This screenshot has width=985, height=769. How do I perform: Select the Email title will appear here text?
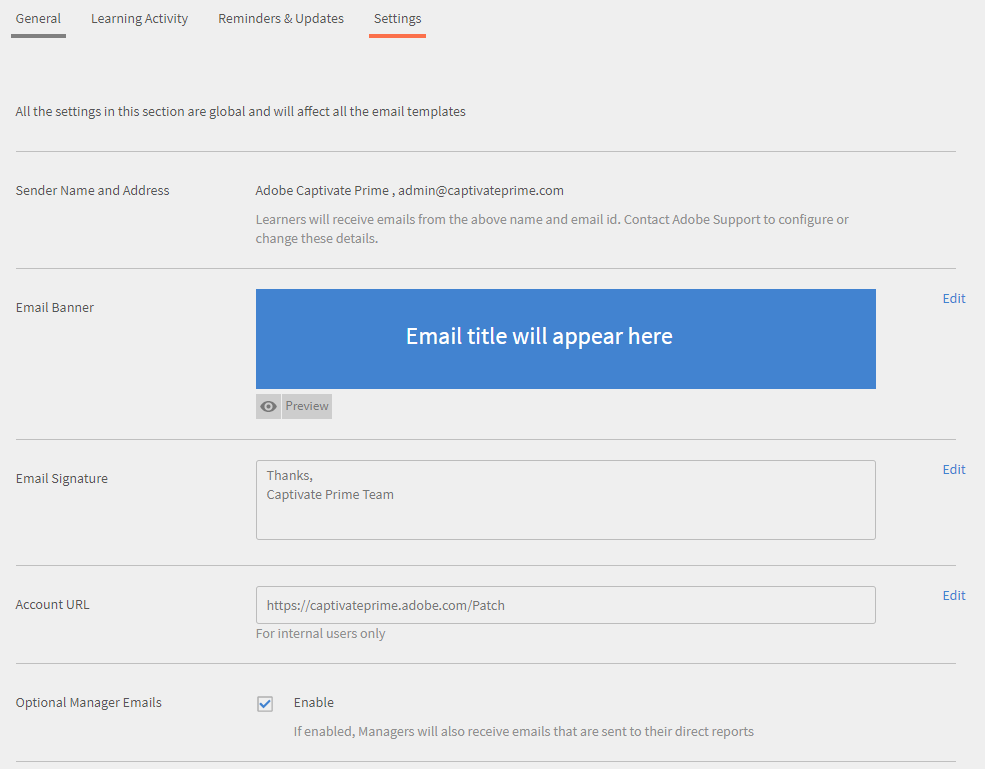click(539, 336)
